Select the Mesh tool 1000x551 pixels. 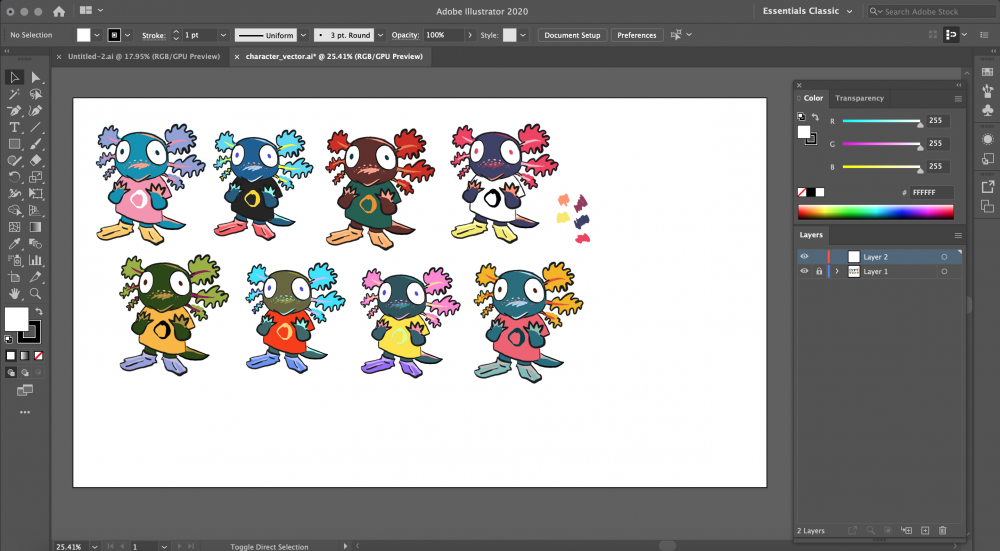tap(13, 226)
